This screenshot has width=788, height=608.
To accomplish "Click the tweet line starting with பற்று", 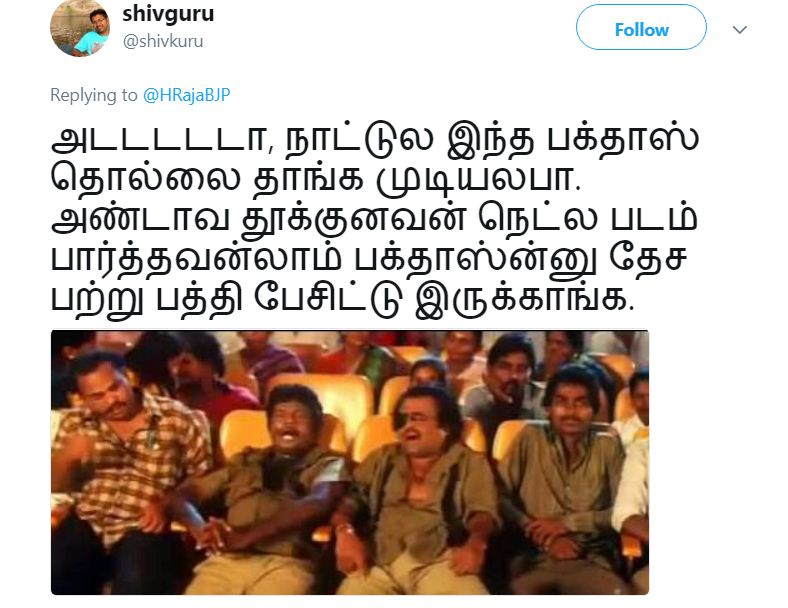I will point(343,300).
